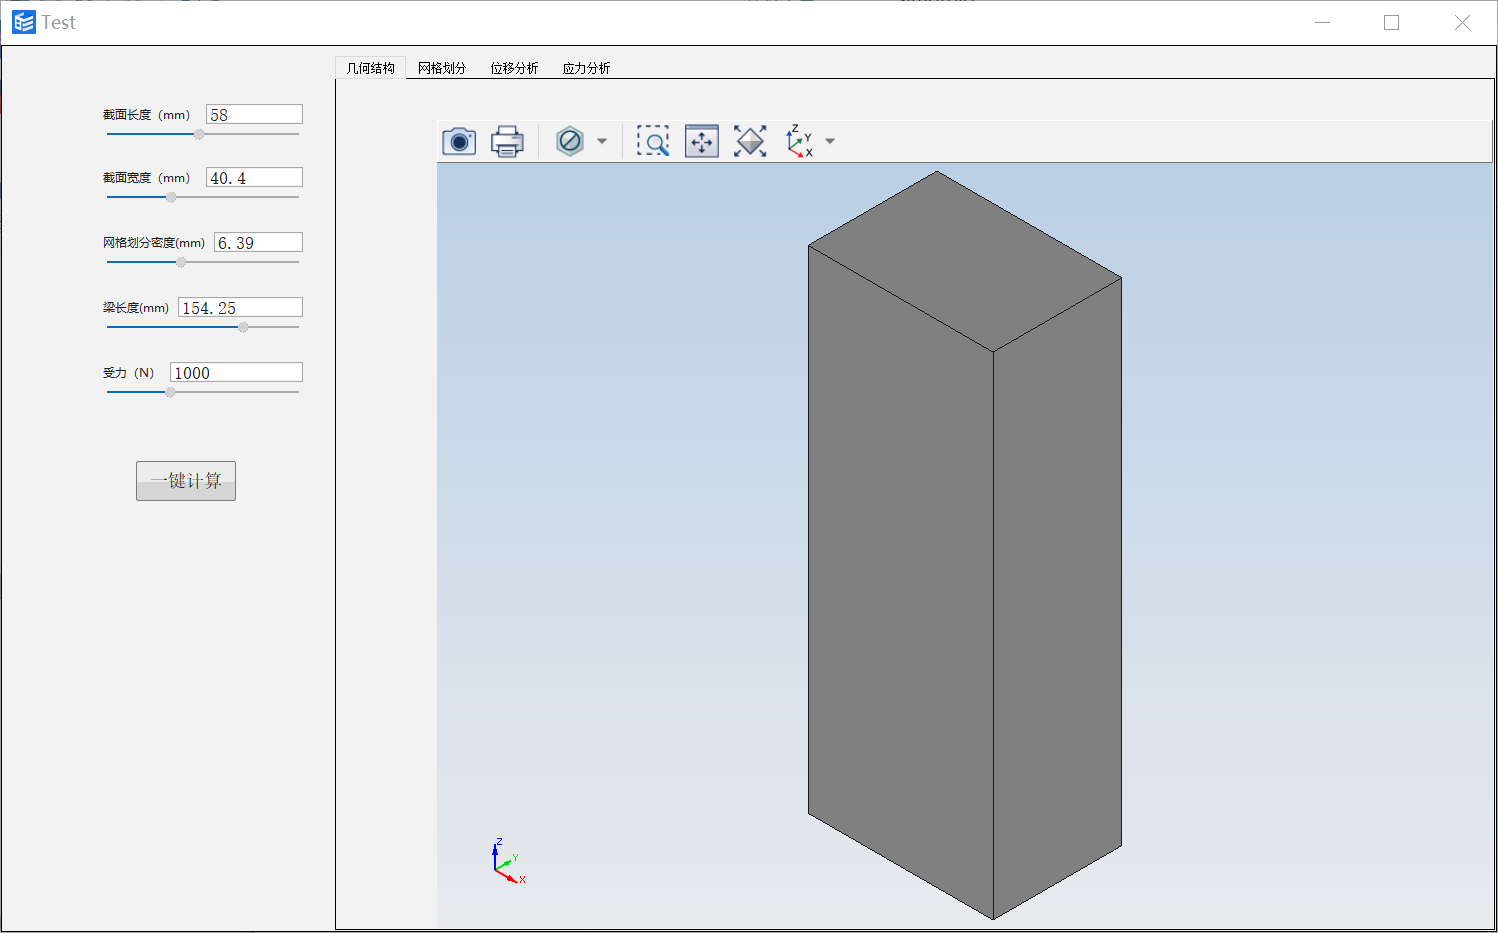Click the 梁长度(mm) label
The height and width of the screenshot is (933, 1498).
136,308
